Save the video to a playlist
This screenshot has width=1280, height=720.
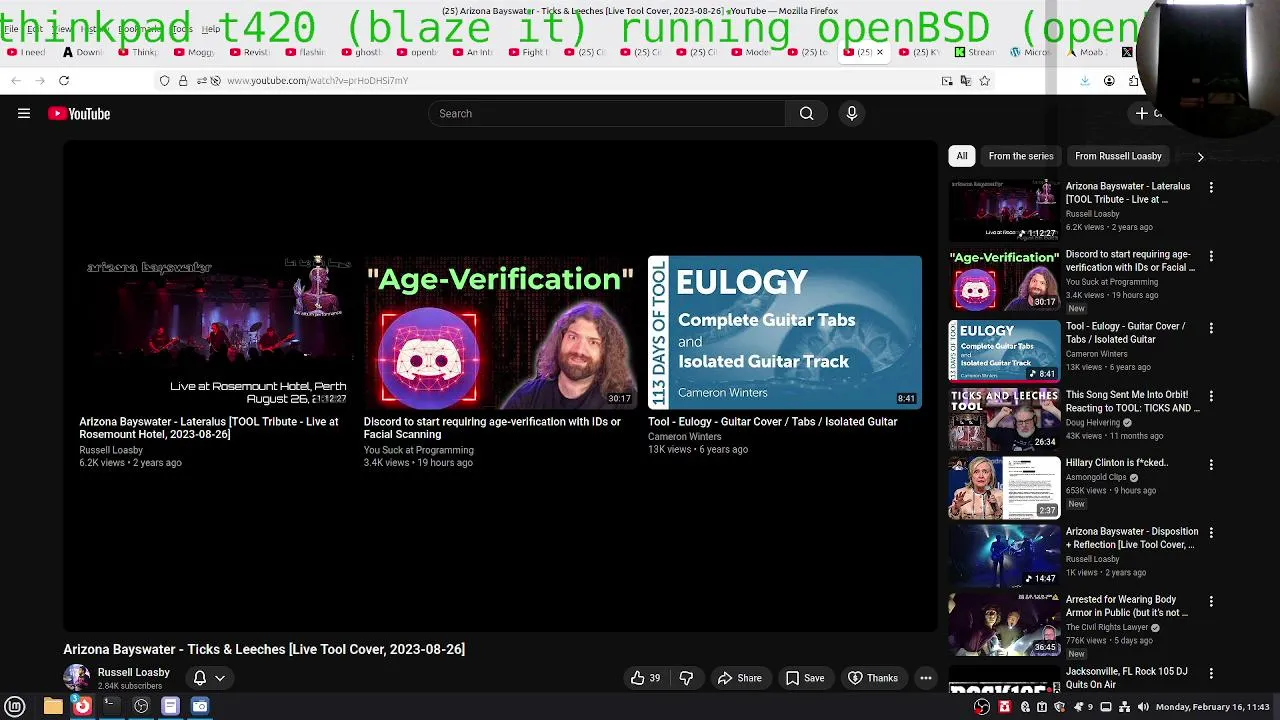point(805,678)
